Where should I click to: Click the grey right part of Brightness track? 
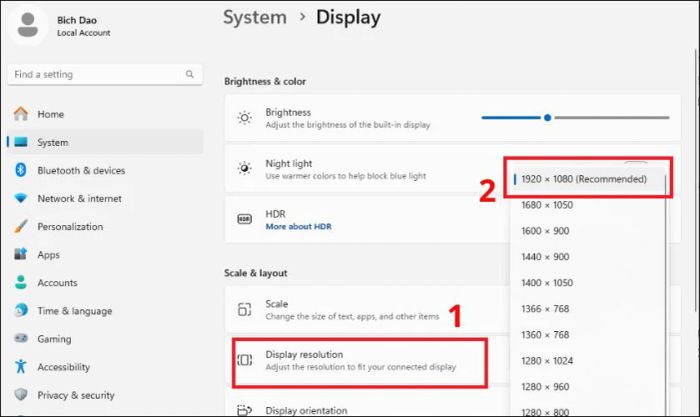click(611, 118)
